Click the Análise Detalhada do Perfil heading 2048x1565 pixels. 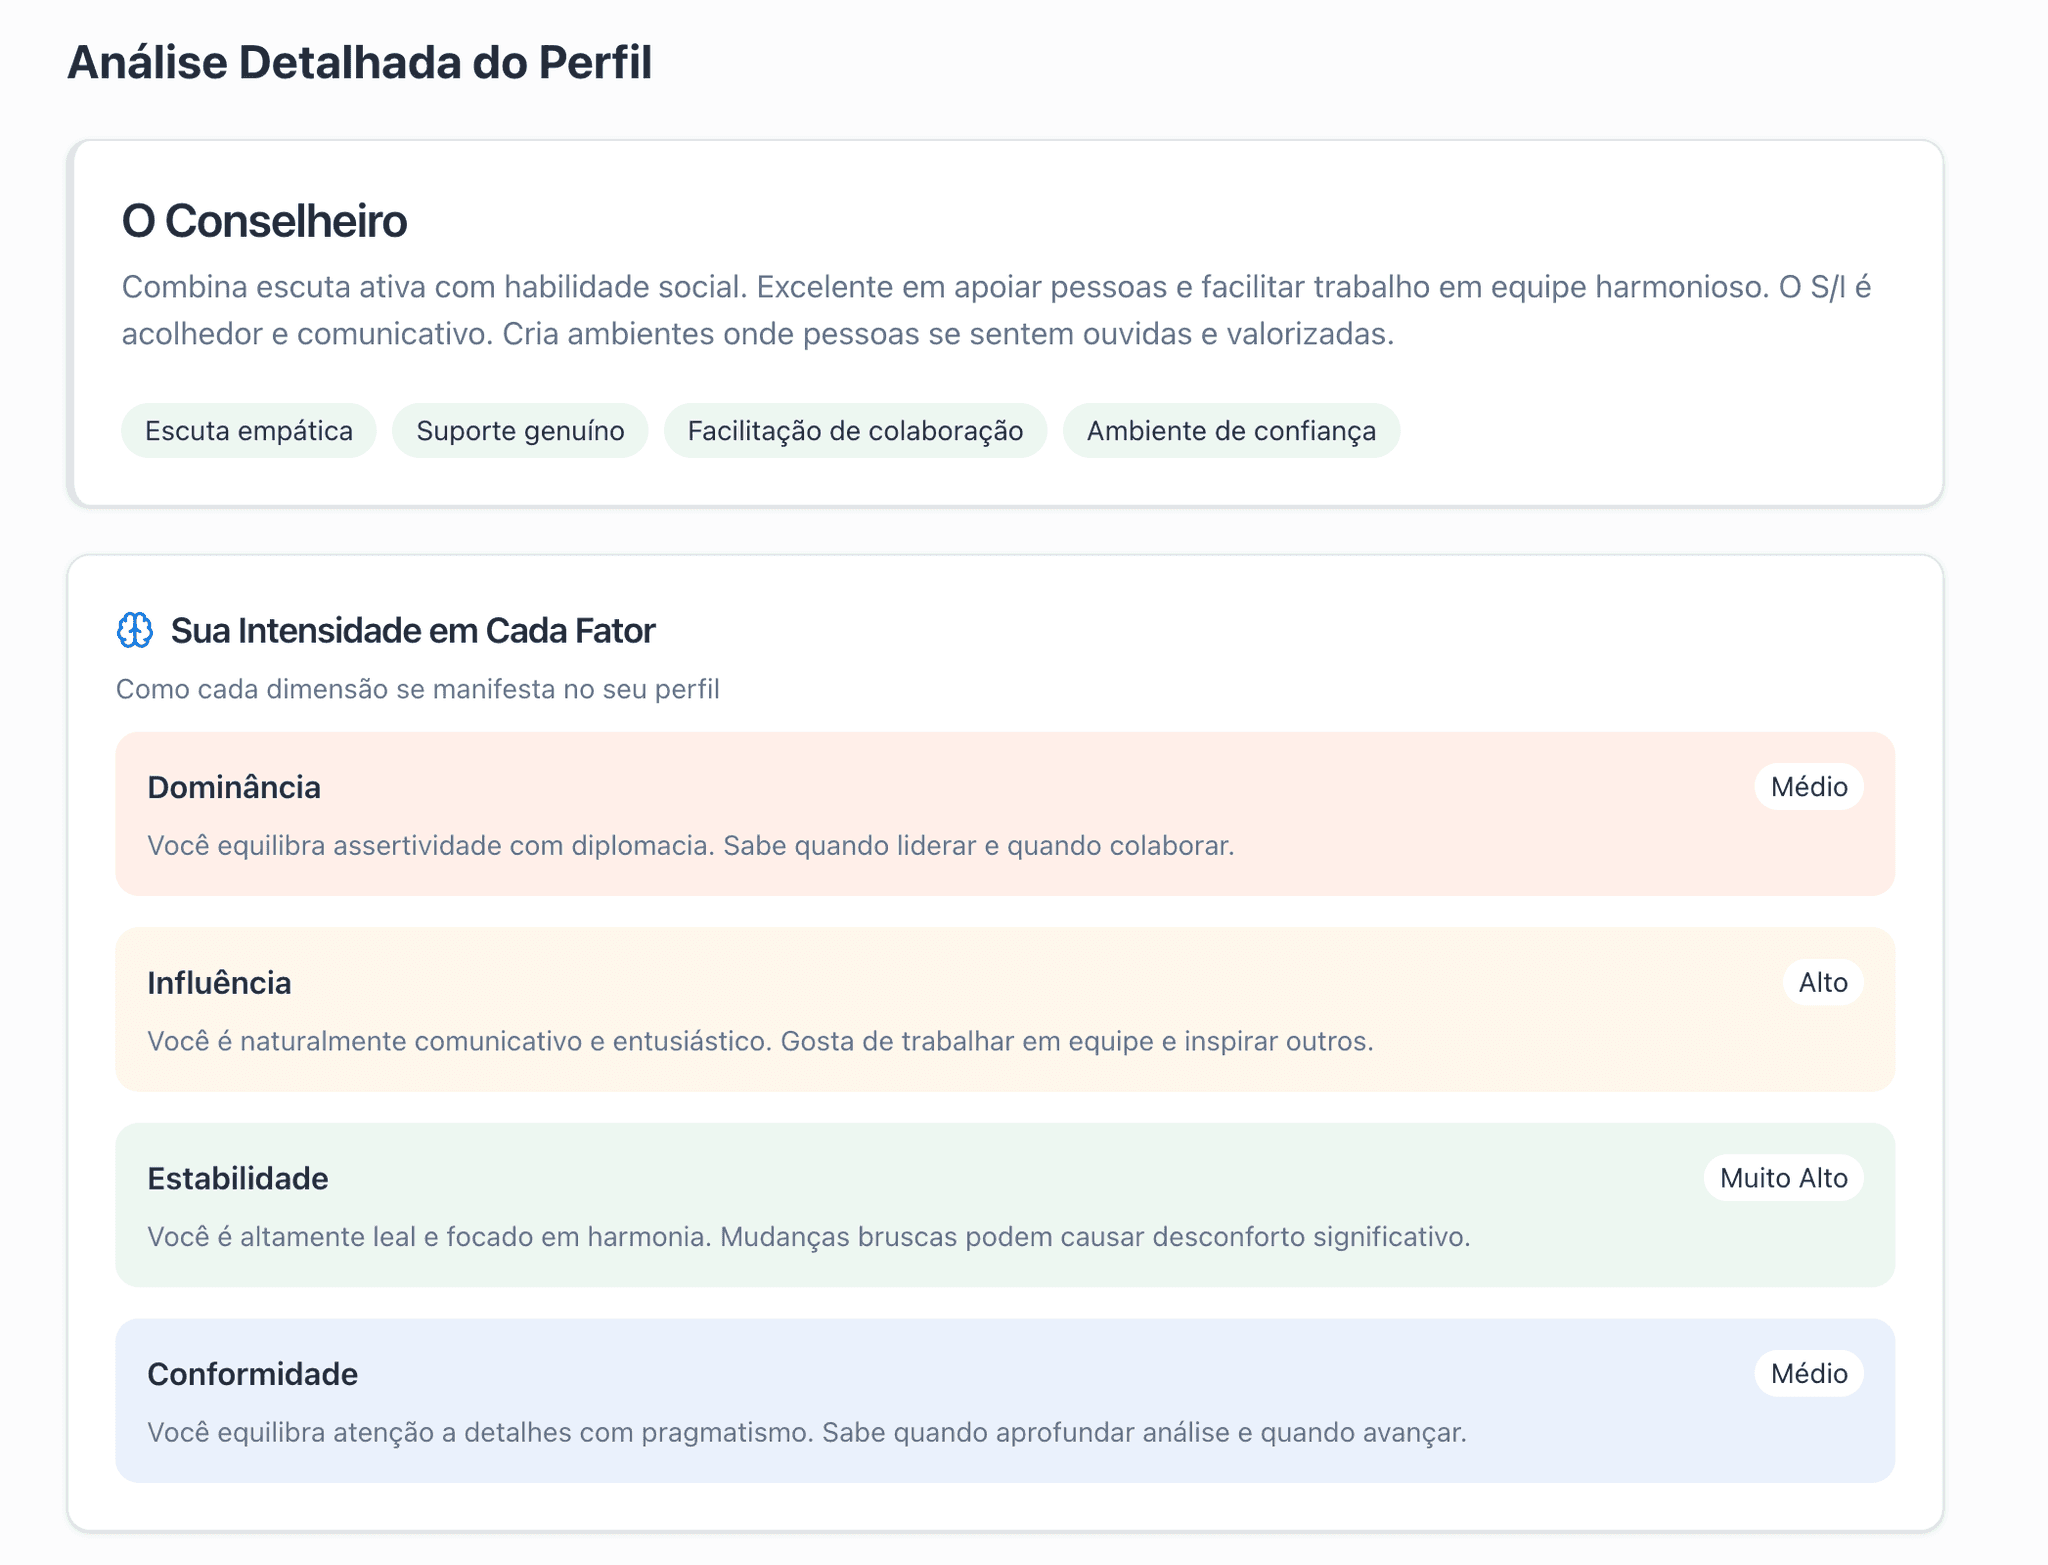(x=359, y=62)
